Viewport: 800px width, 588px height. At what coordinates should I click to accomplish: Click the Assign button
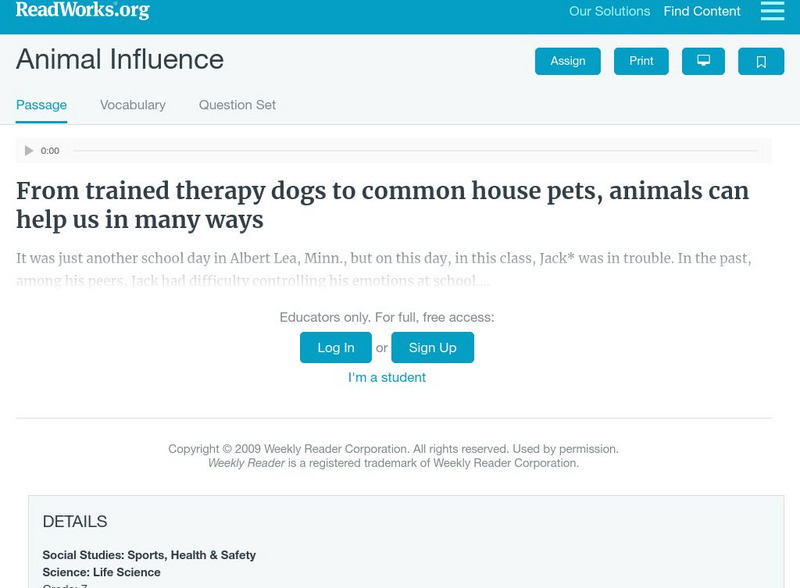(x=568, y=61)
